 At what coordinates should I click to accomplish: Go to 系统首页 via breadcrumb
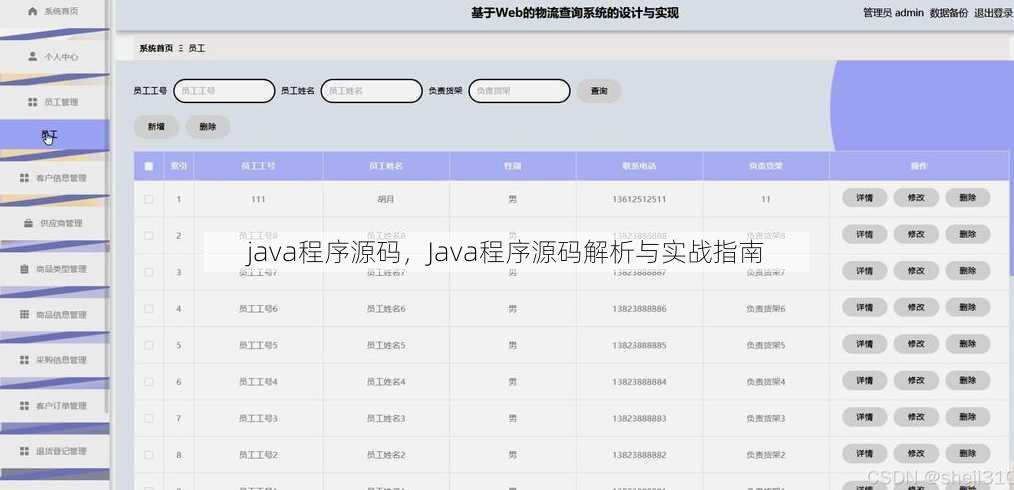(x=156, y=48)
